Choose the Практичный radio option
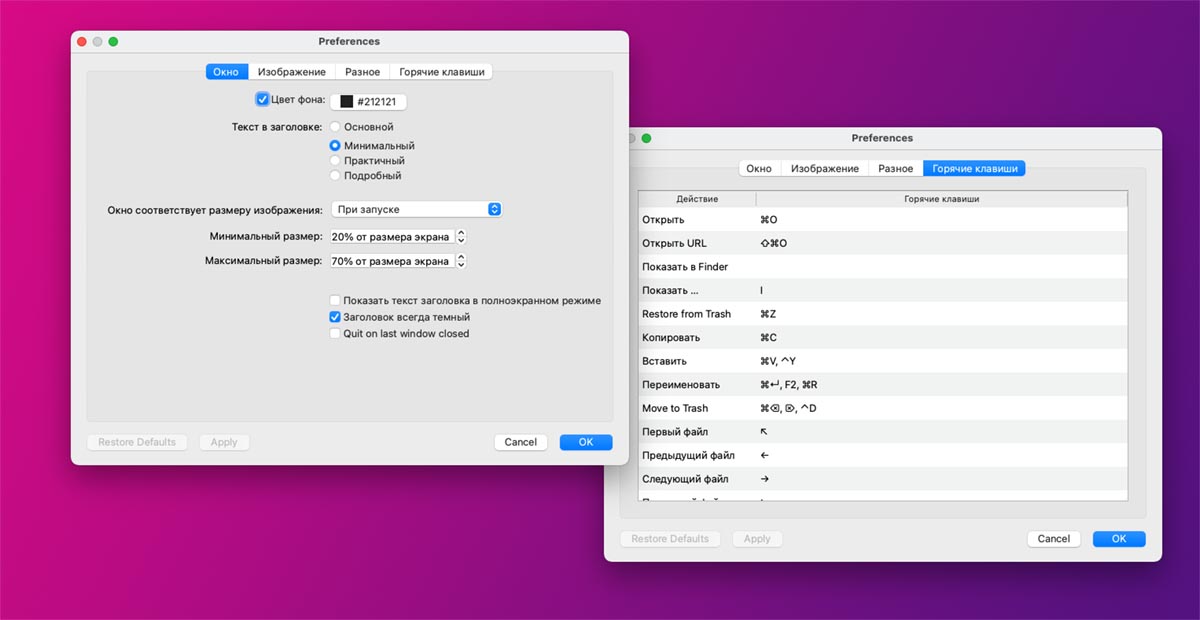The image size is (1200, 620). point(336,160)
